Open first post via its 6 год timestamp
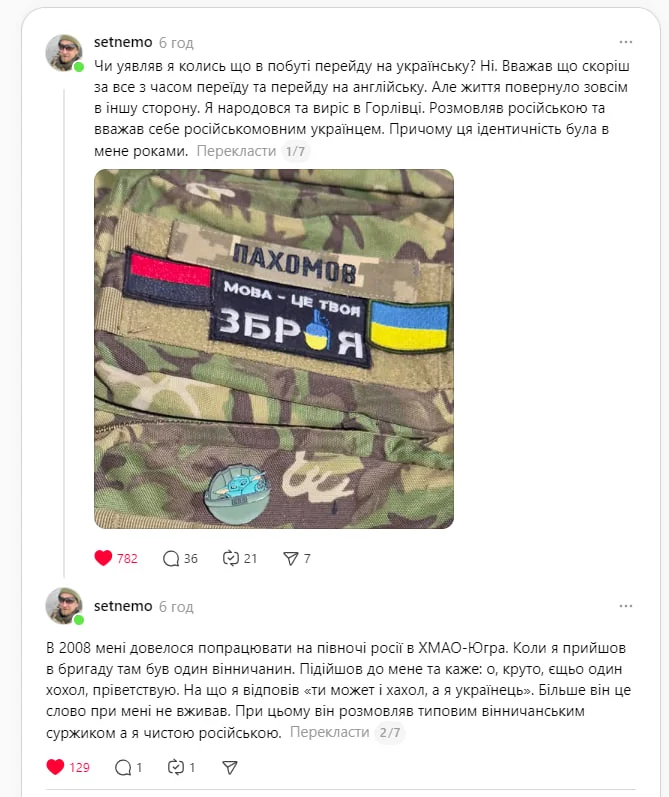 176,43
